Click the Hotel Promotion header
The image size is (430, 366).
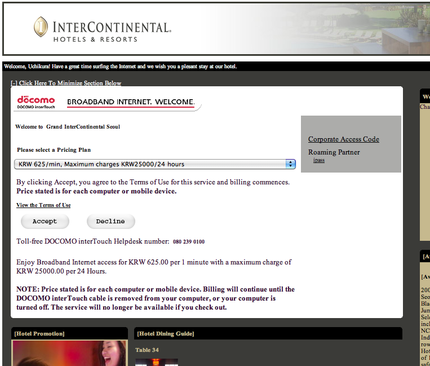click(x=69, y=333)
